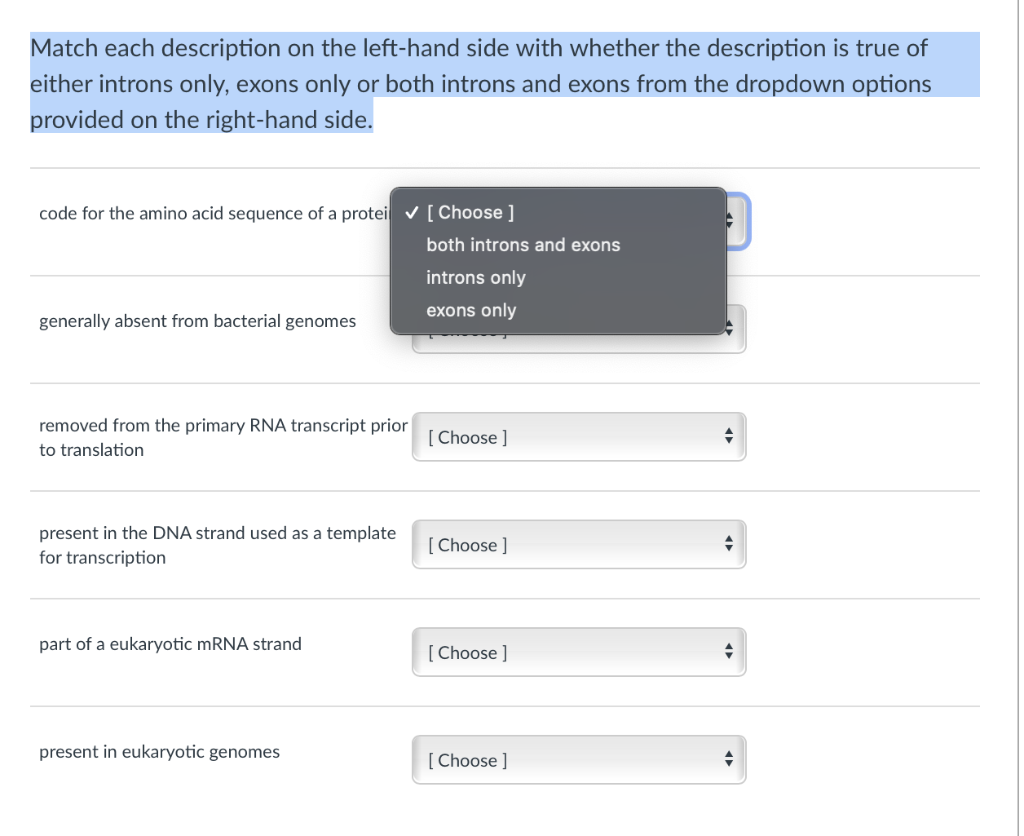The height and width of the screenshot is (836, 1024).
Task: Click the text "generally absent from bacterial genomes"
Action: (197, 321)
